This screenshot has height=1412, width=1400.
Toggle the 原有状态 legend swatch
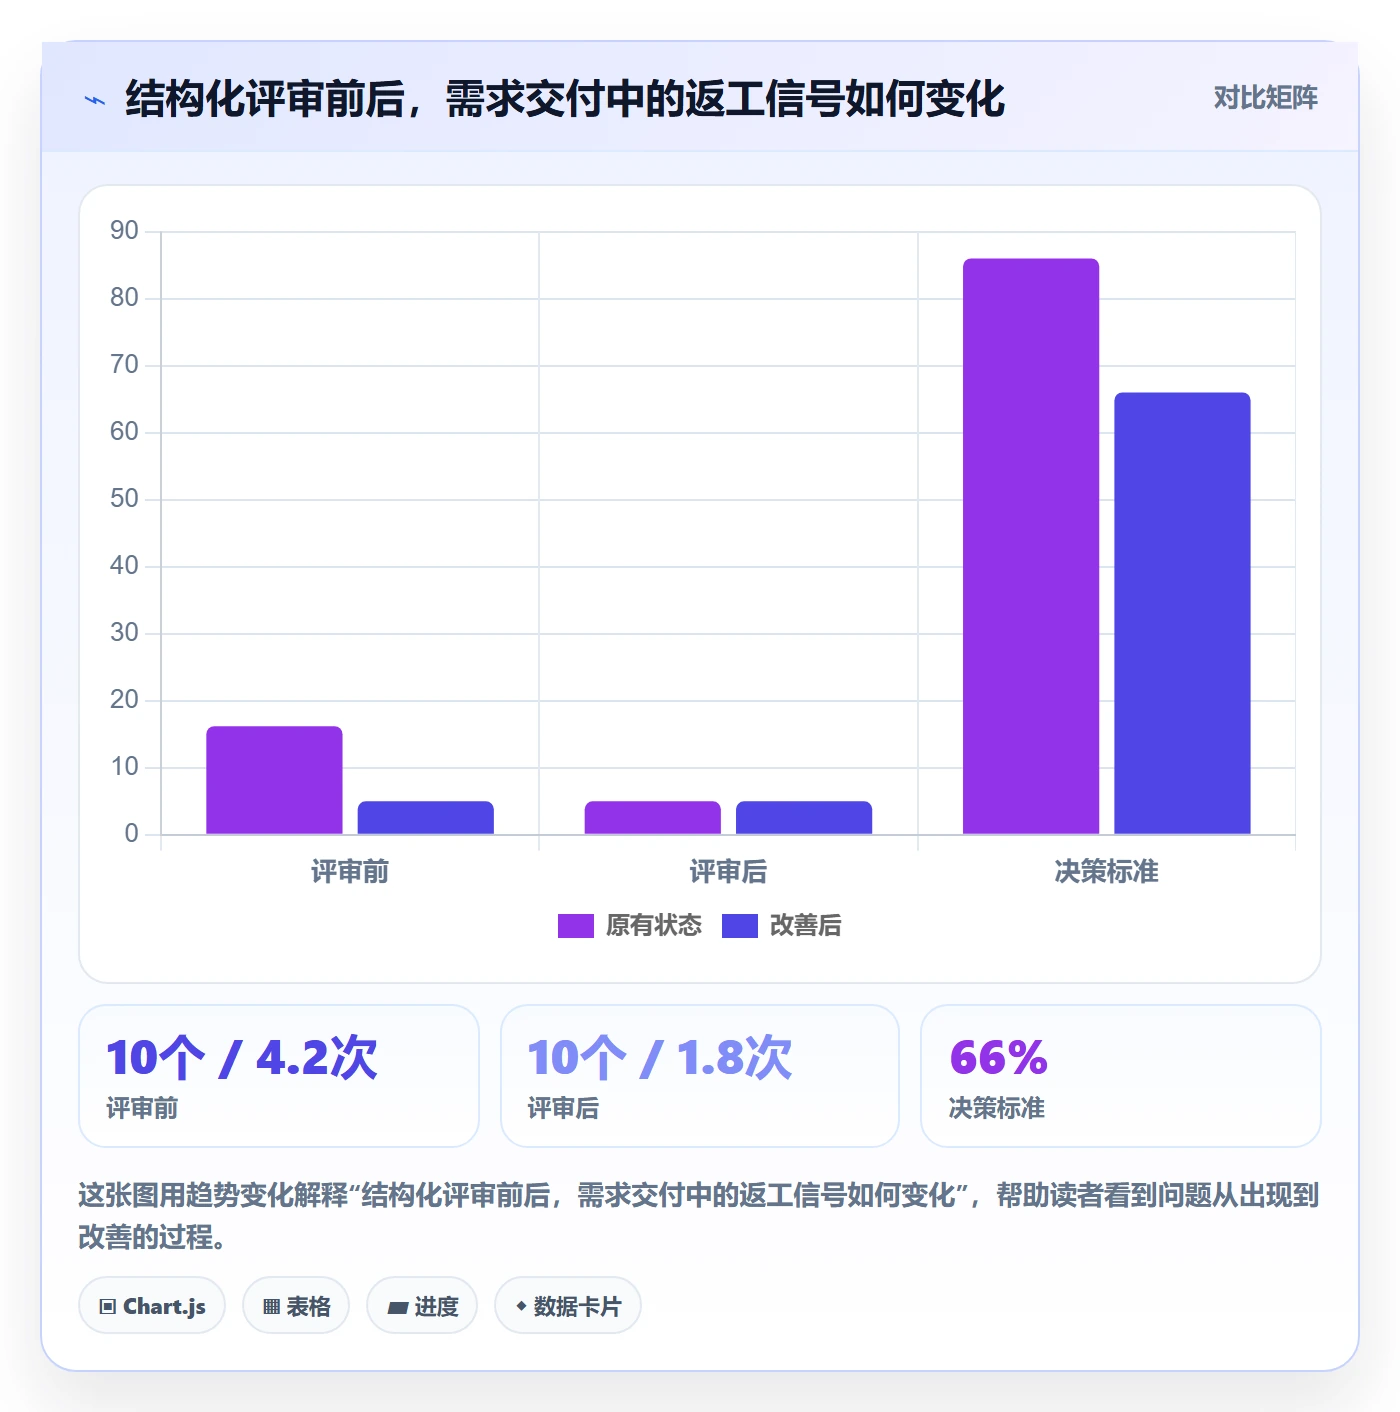pyautogui.click(x=575, y=926)
